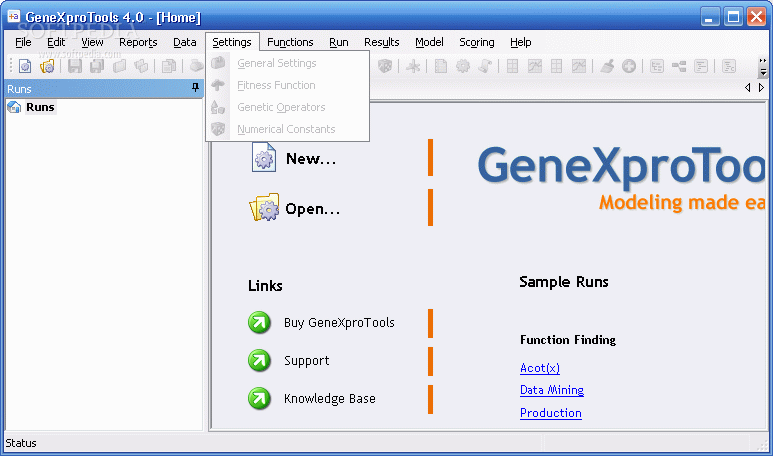This screenshot has width=773, height=456.
Task: Open the Reports menu
Action: (138, 42)
